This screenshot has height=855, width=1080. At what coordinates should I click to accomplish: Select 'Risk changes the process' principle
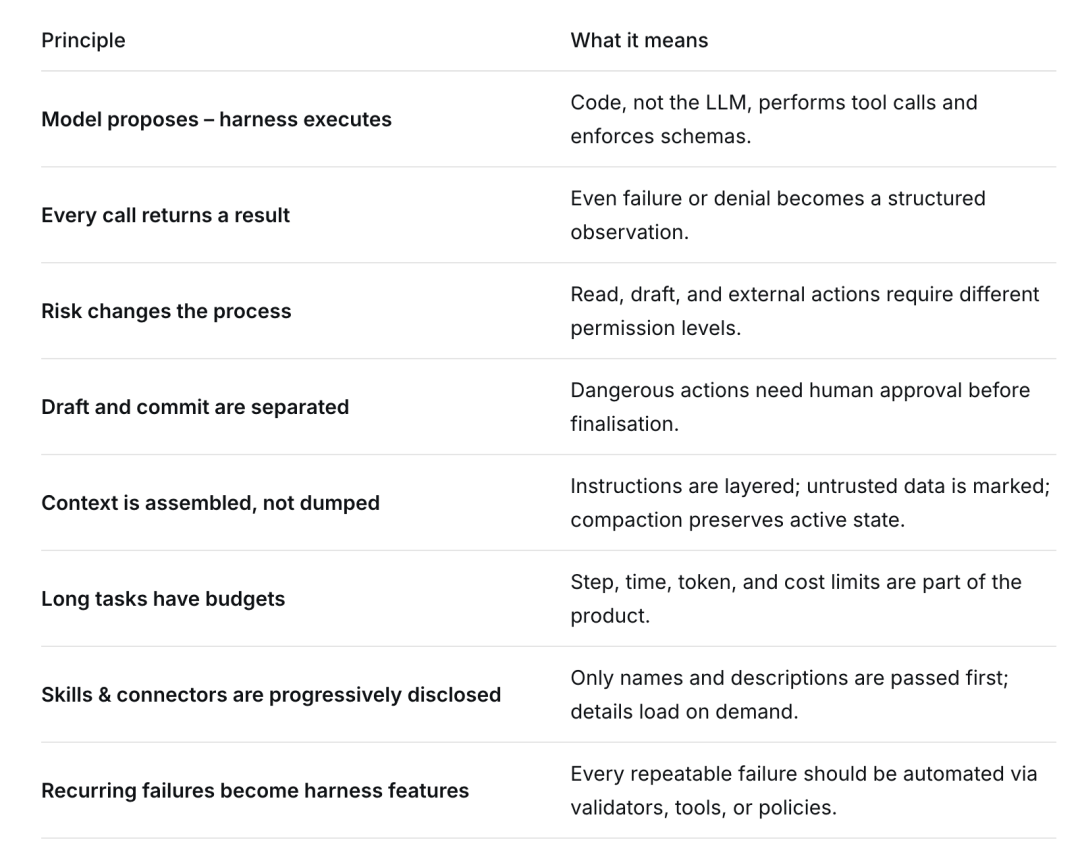[166, 311]
